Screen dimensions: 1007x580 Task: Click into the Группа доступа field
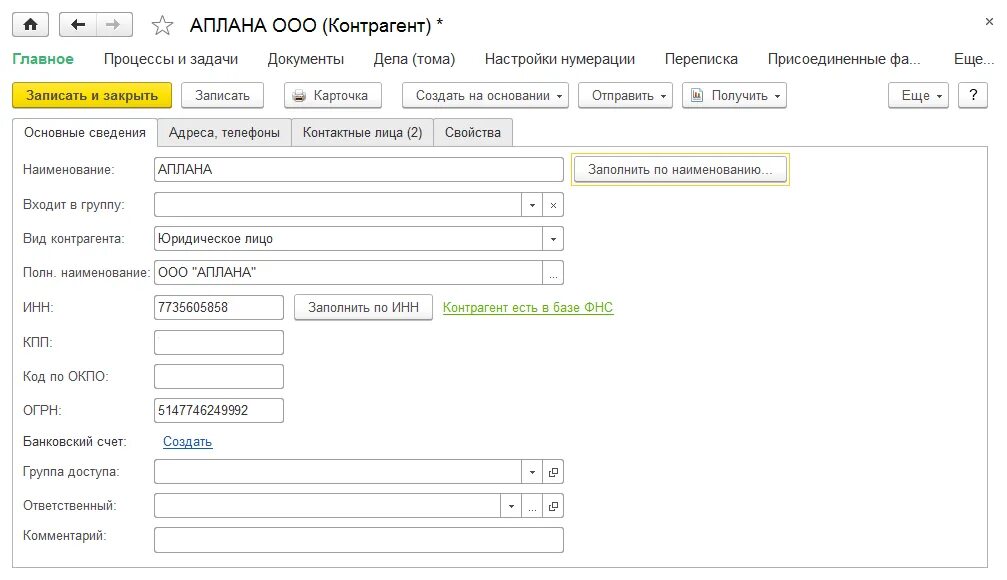click(338, 471)
